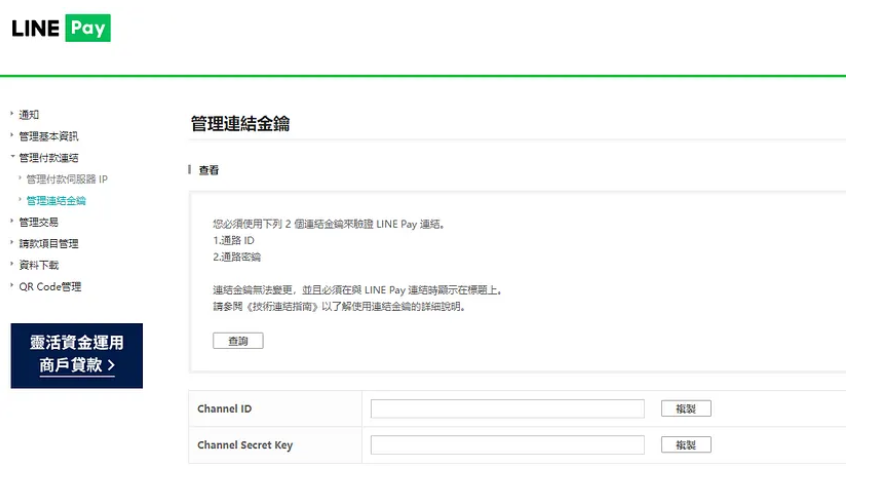Copy the Channel ID with 複製 button
Viewport: 883px width, 487px height.
pyautogui.click(x=686, y=409)
